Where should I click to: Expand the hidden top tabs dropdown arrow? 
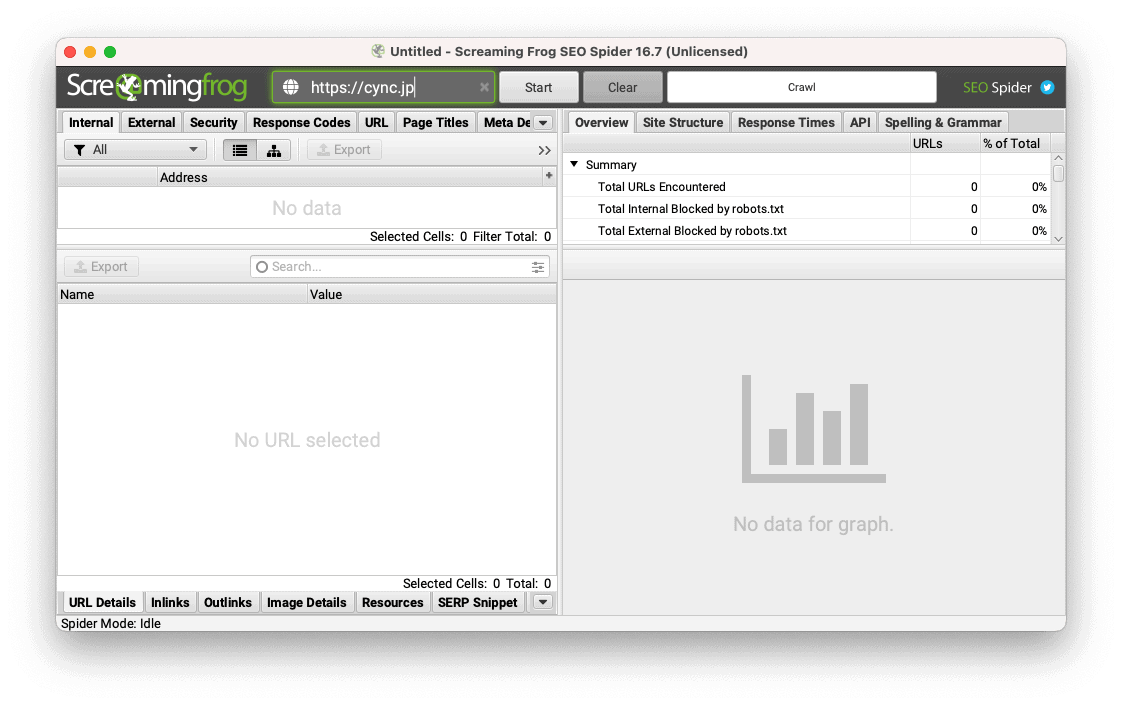point(543,123)
